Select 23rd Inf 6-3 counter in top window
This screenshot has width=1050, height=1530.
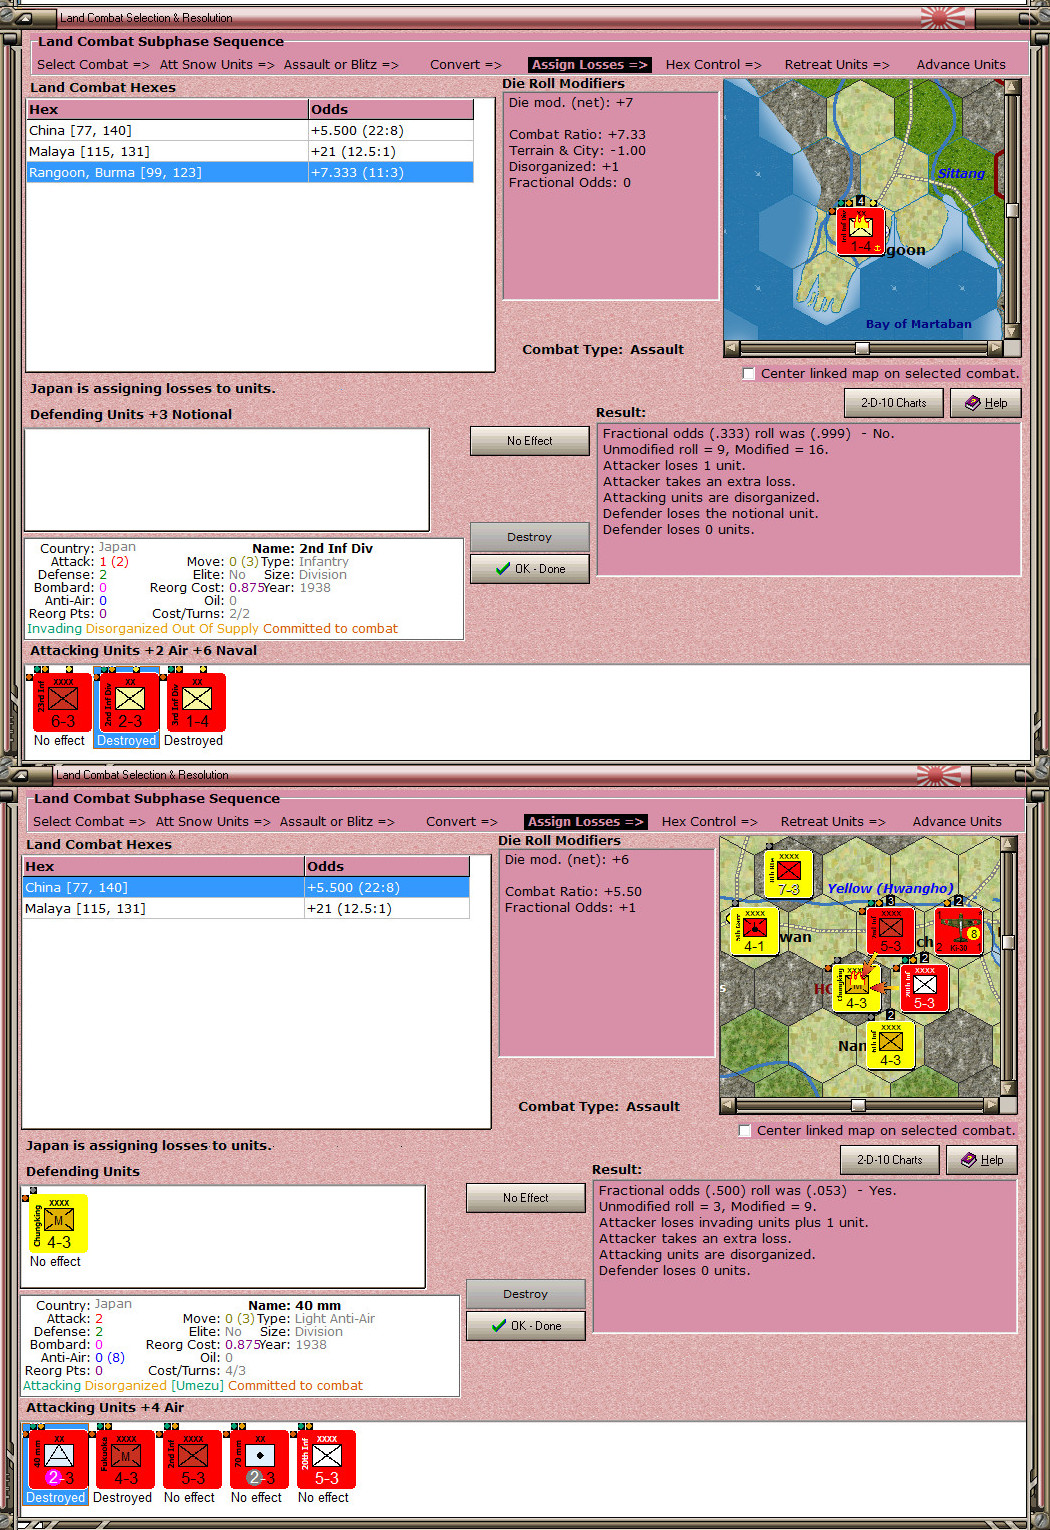(60, 701)
